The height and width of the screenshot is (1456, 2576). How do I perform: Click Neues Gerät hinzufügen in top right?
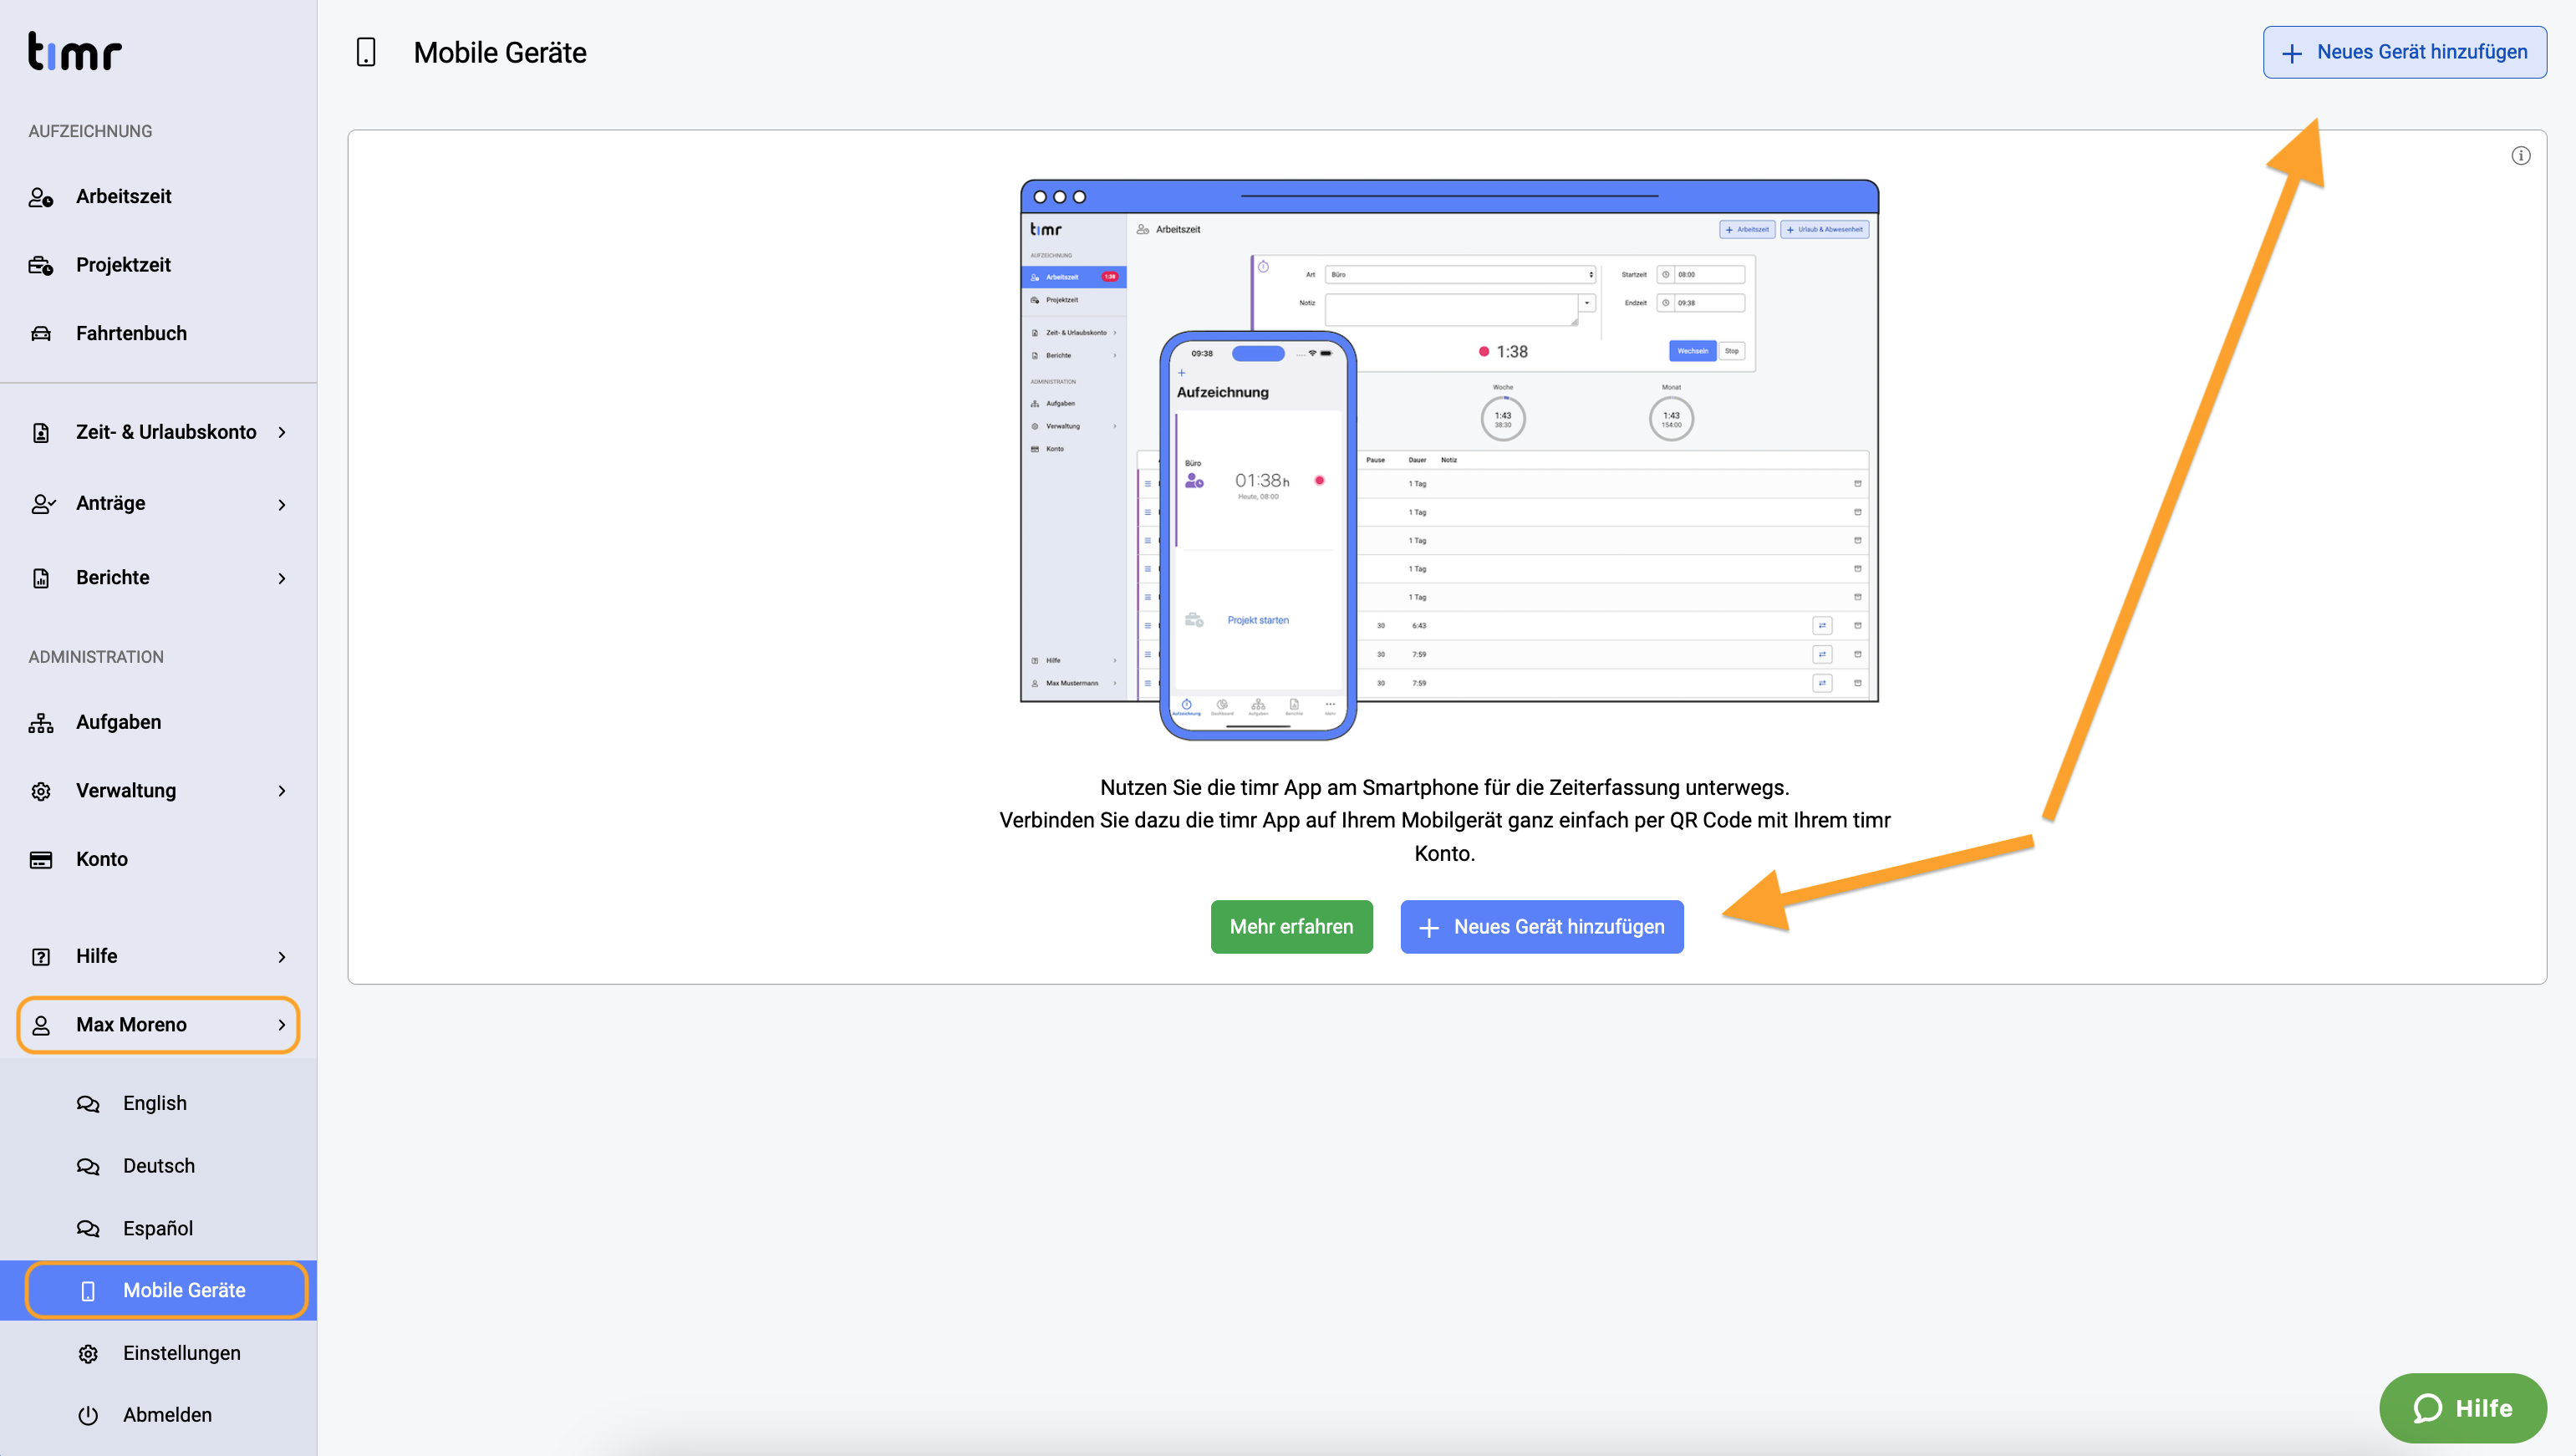(2405, 52)
